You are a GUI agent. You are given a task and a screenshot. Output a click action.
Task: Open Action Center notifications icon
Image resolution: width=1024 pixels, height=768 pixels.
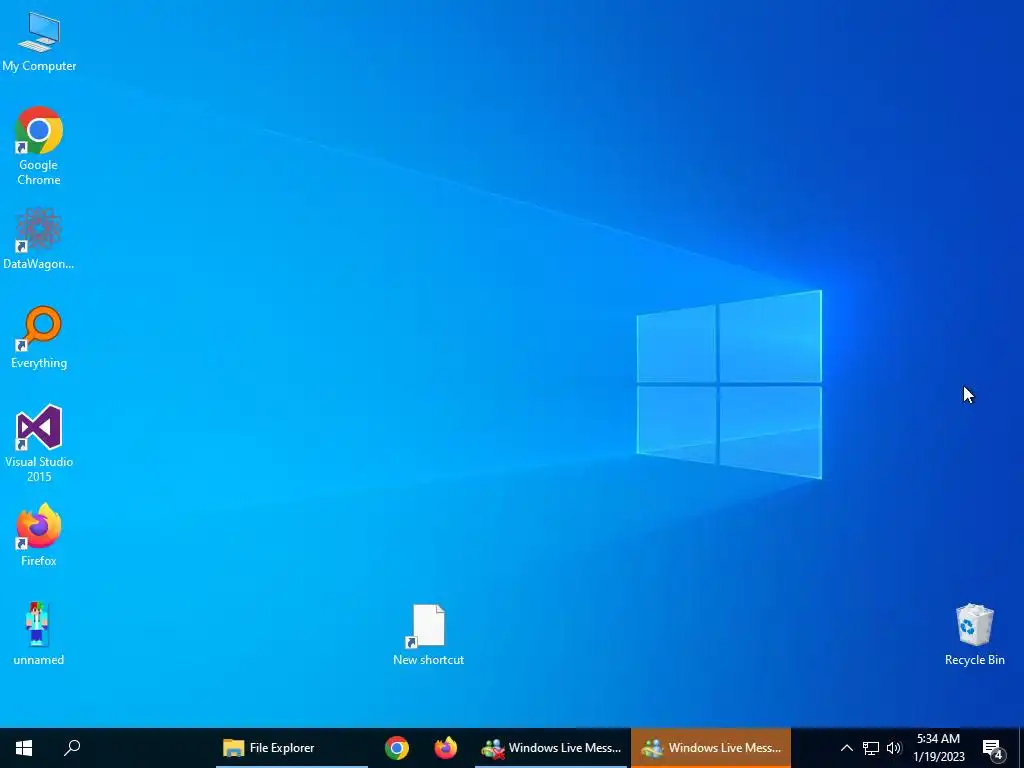pos(993,748)
